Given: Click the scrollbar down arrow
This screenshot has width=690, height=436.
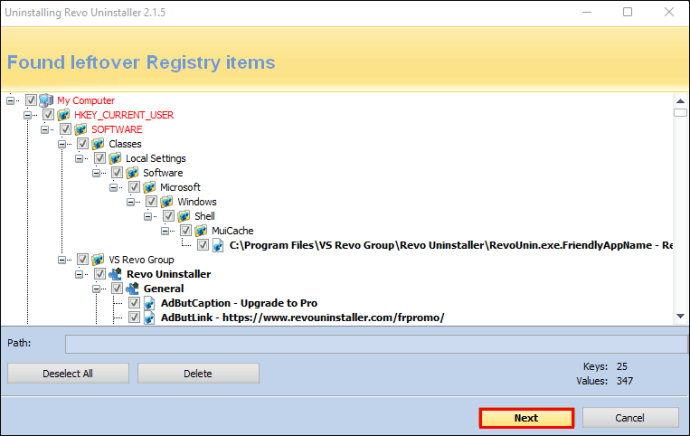Looking at the screenshot, I should coord(680,316).
